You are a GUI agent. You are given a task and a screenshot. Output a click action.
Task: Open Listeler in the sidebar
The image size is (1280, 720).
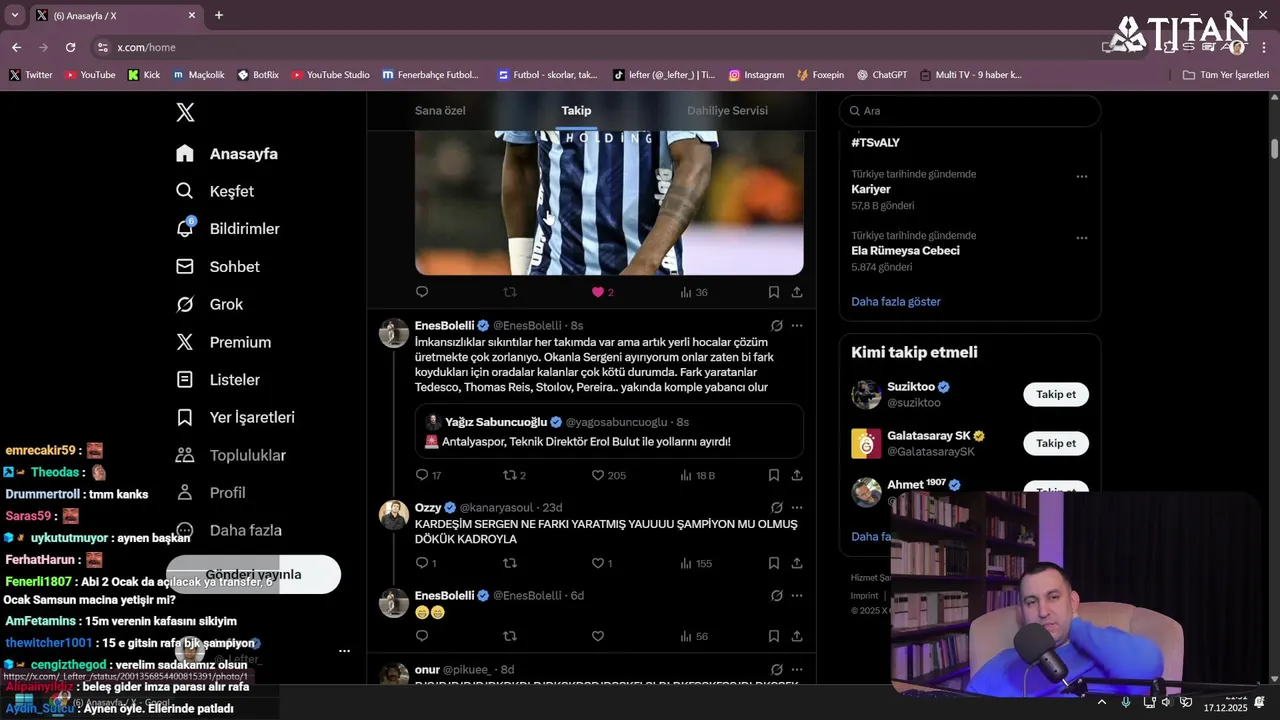218,380
